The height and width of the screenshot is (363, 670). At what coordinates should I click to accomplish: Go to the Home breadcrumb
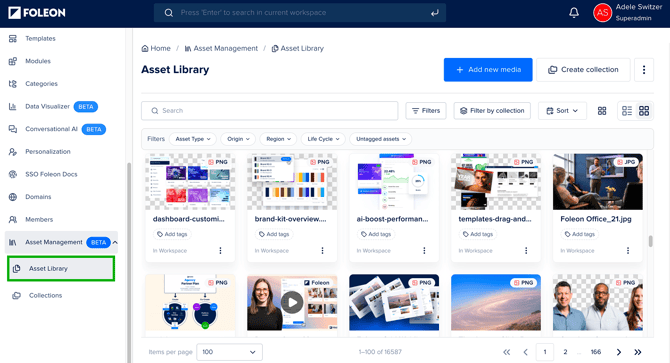(156, 48)
